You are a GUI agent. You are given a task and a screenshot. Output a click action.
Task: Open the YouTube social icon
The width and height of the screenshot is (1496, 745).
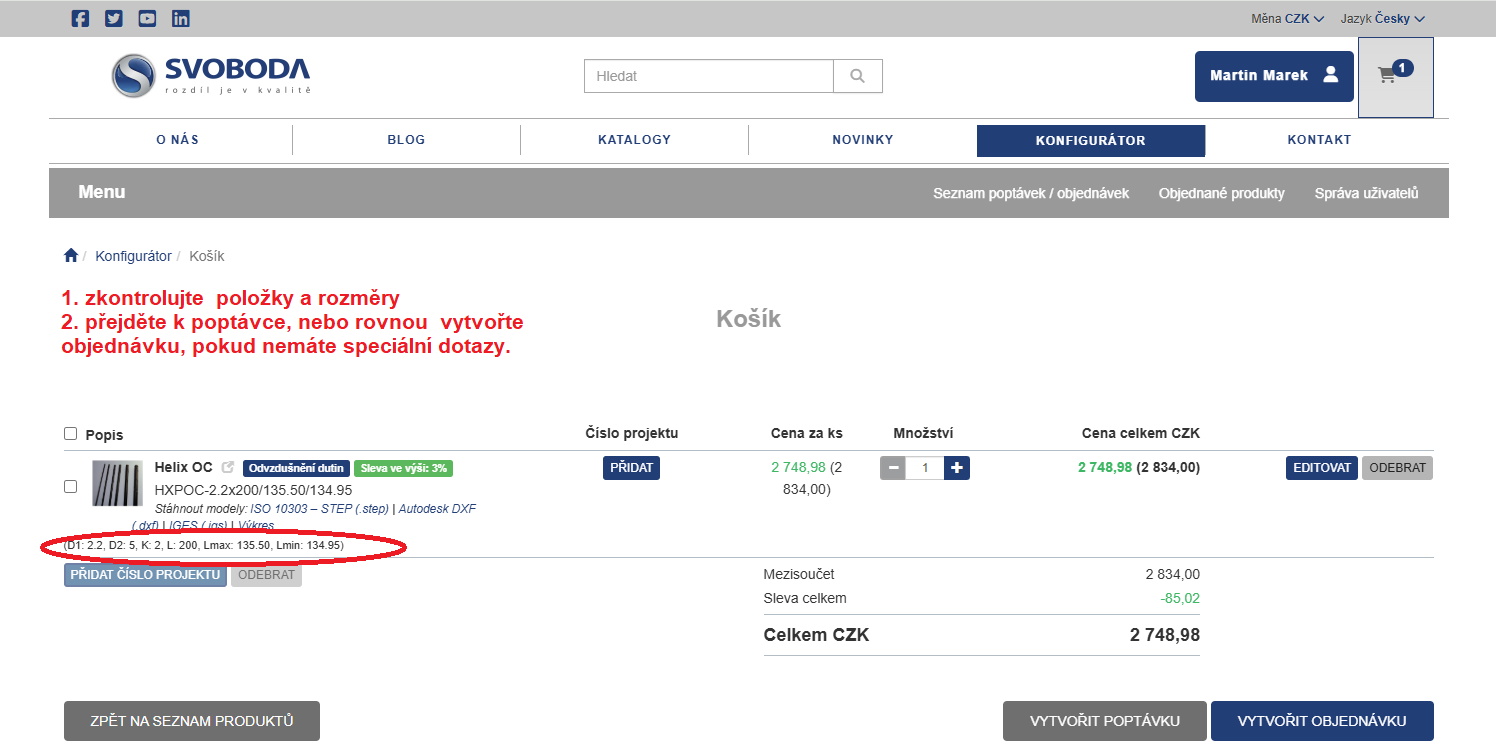(147, 18)
